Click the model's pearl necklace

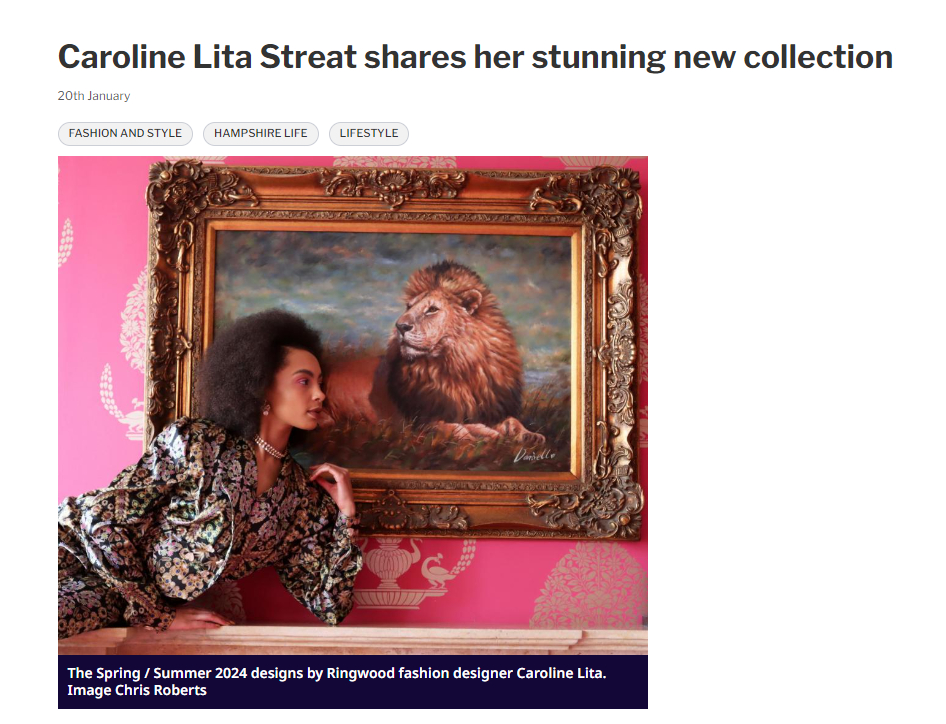coord(270,448)
